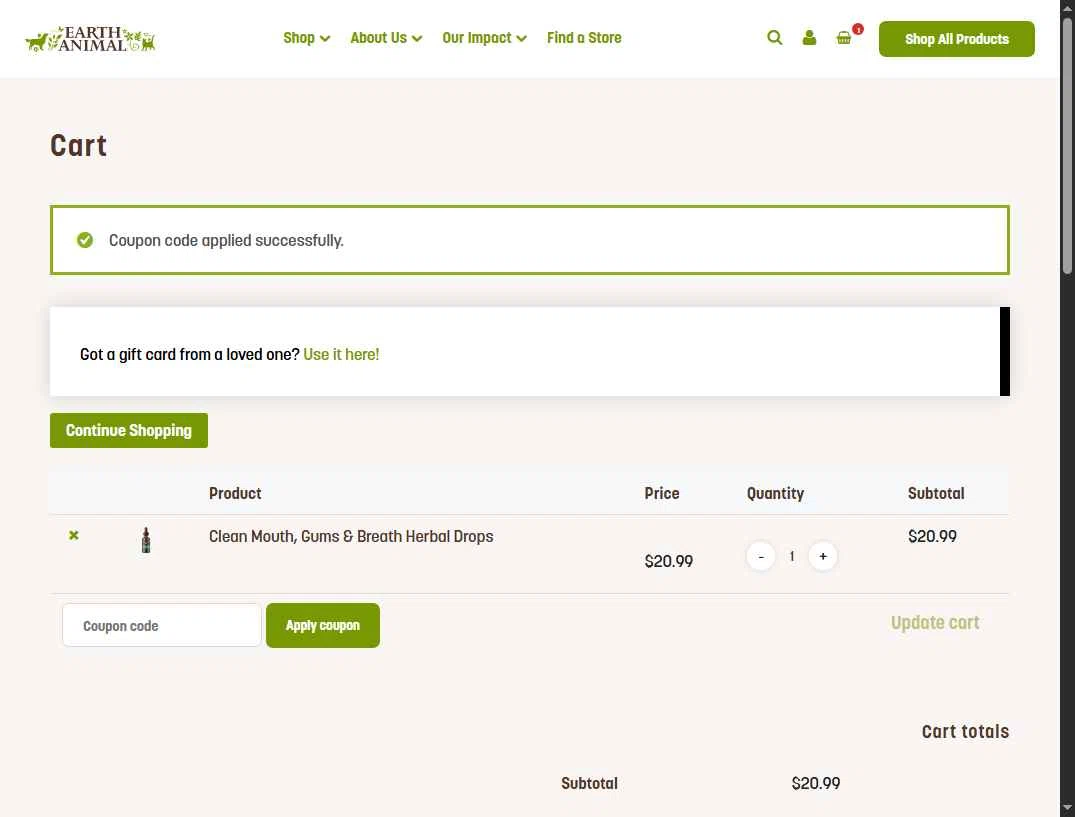Expand the Our Impact dropdown menu
Screen dimensions: 1075x817
(484, 38)
